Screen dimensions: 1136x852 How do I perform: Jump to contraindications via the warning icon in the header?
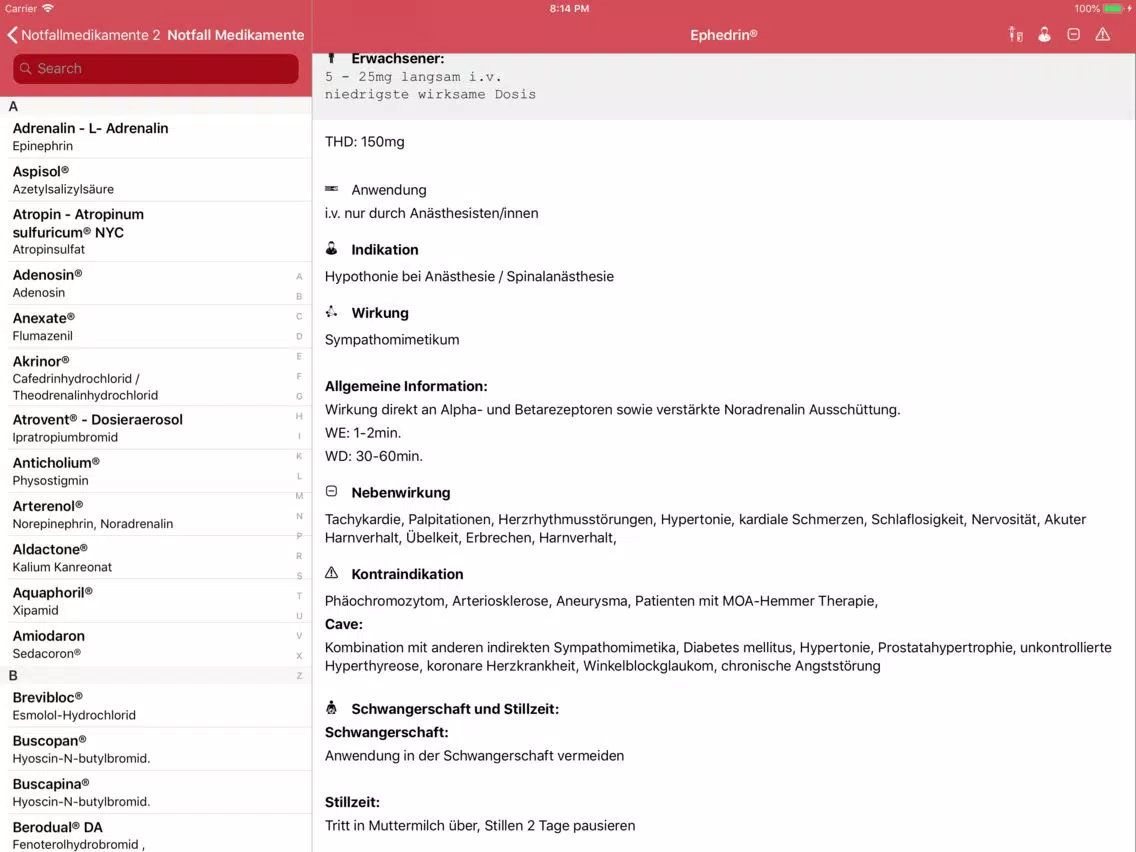click(x=1103, y=35)
